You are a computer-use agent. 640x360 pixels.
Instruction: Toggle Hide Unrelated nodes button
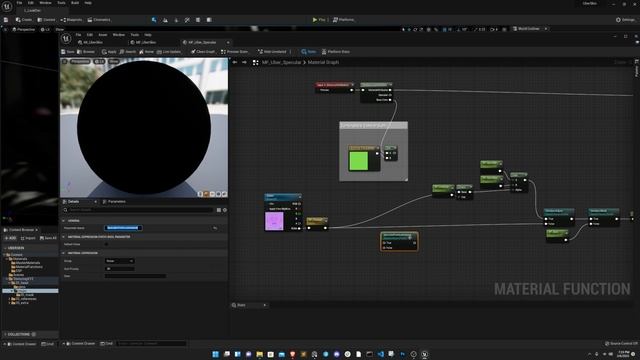[x=272, y=52]
